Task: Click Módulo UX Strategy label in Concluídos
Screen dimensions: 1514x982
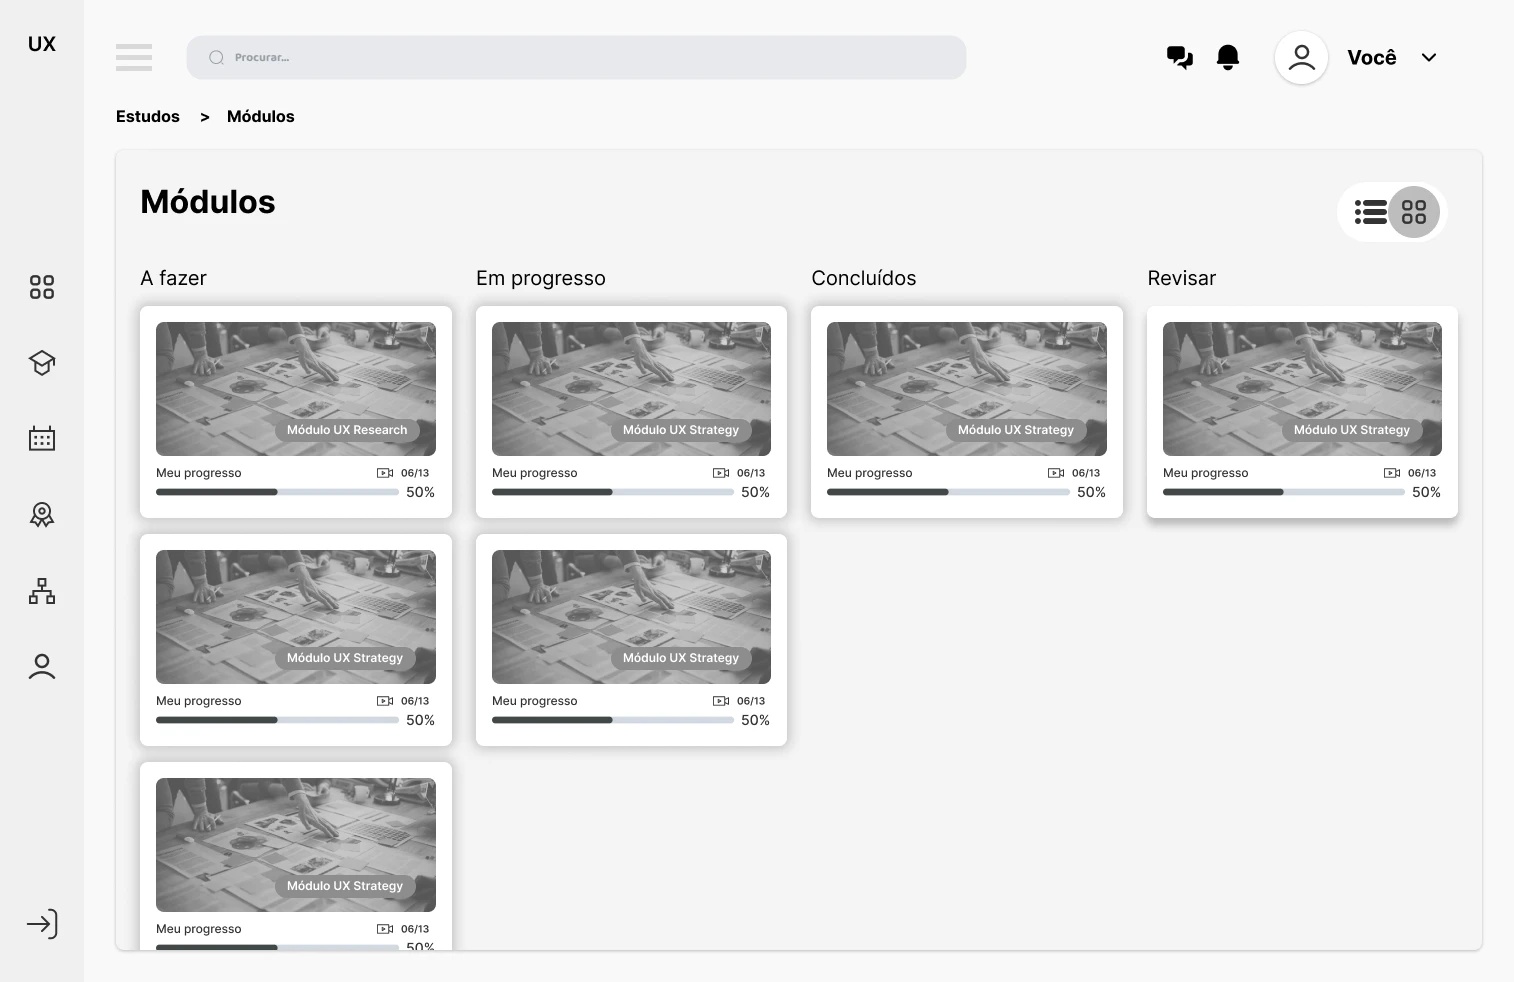Action: coord(1016,430)
